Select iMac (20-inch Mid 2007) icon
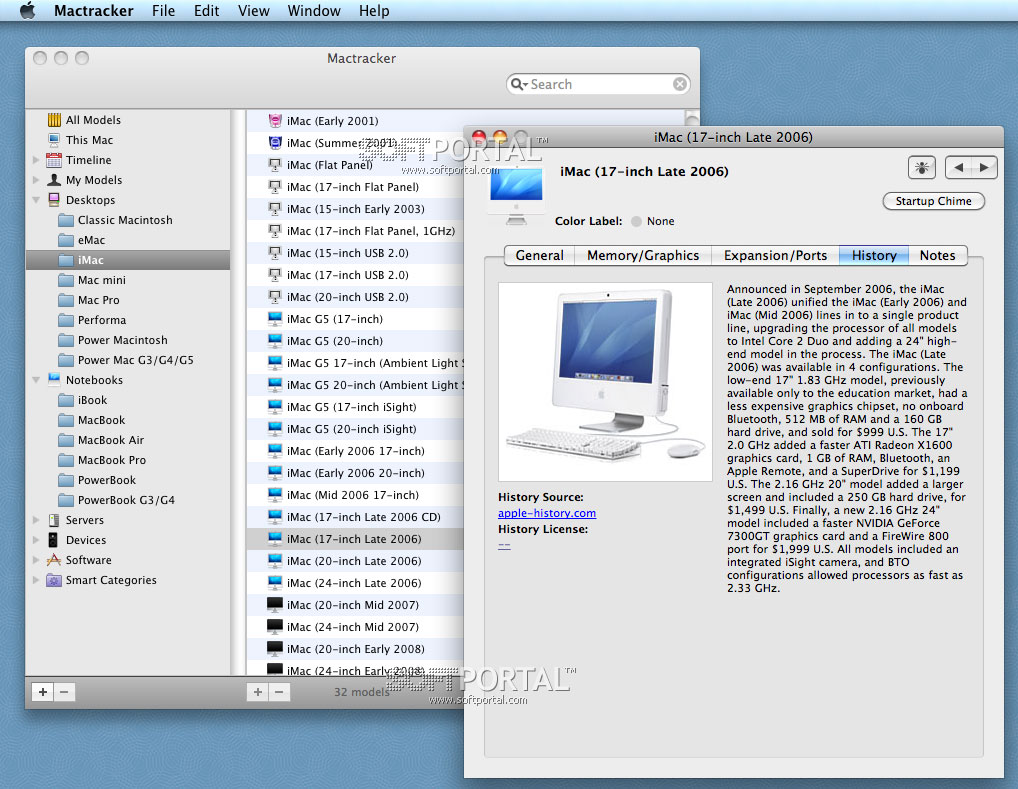1018x789 pixels. click(275, 605)
